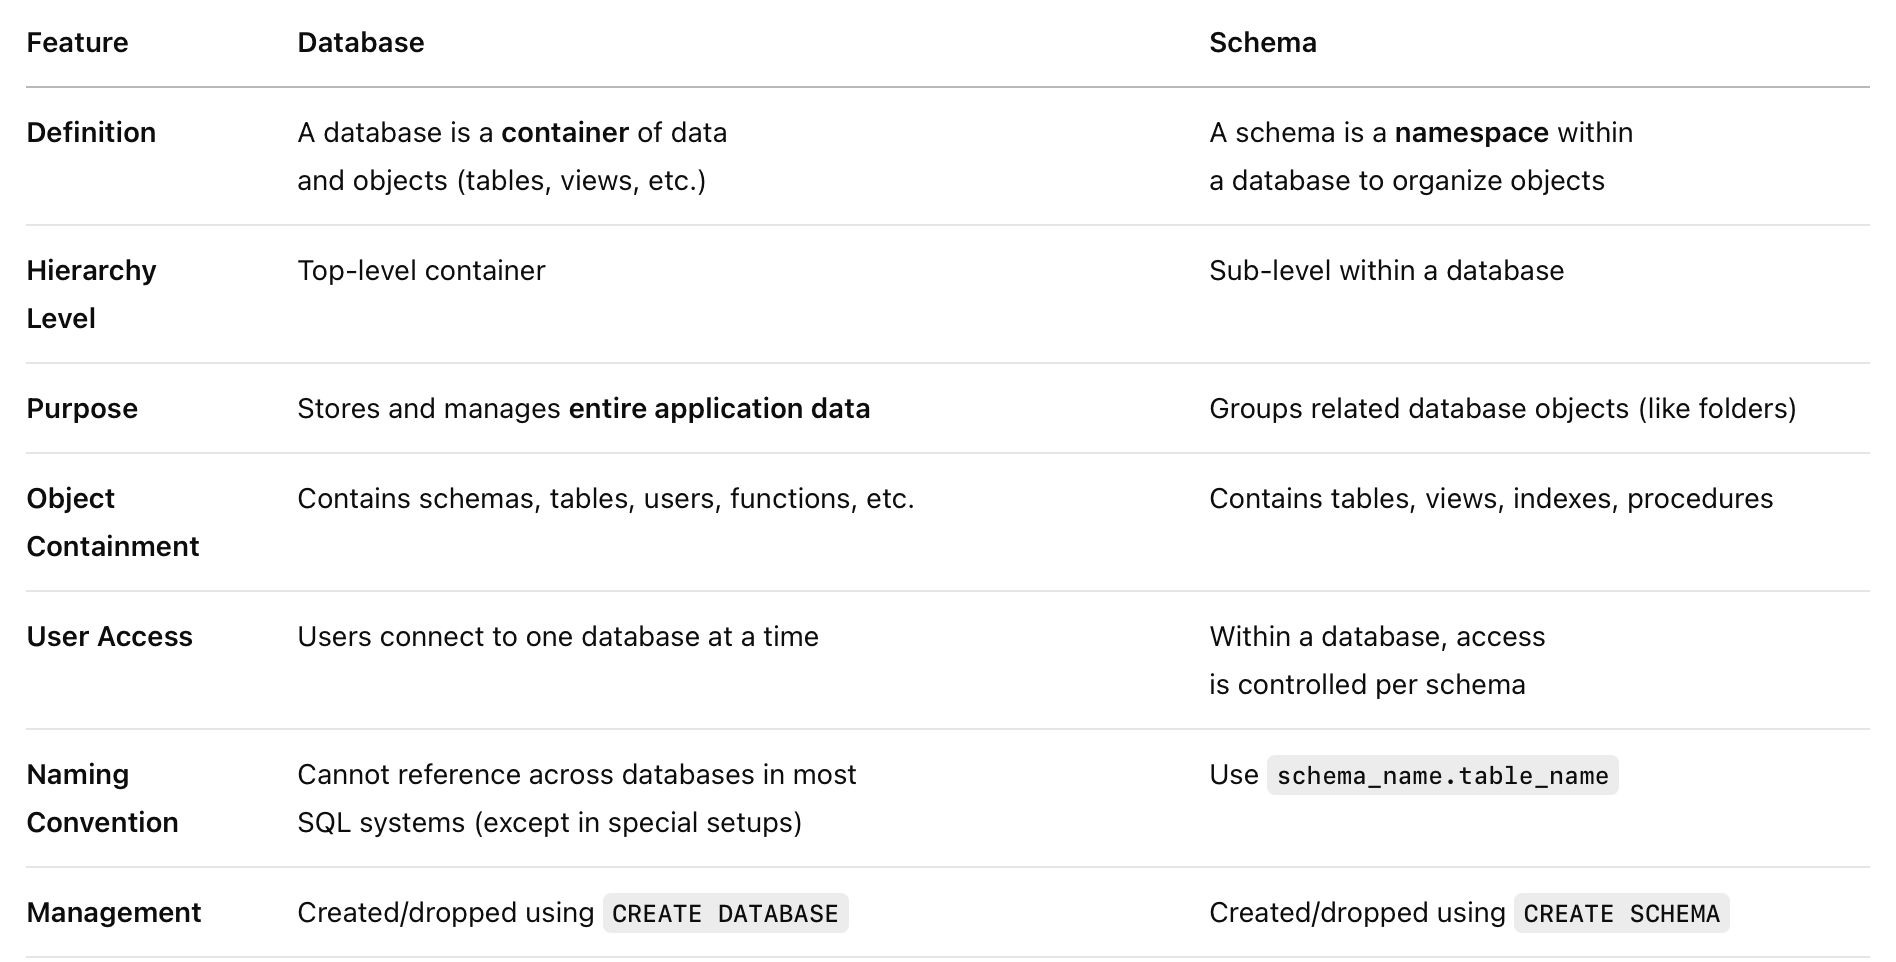The width and height of the screenshot is (1896, 962).
Task: Click Sub-level within a database text
Action: 1386,271
